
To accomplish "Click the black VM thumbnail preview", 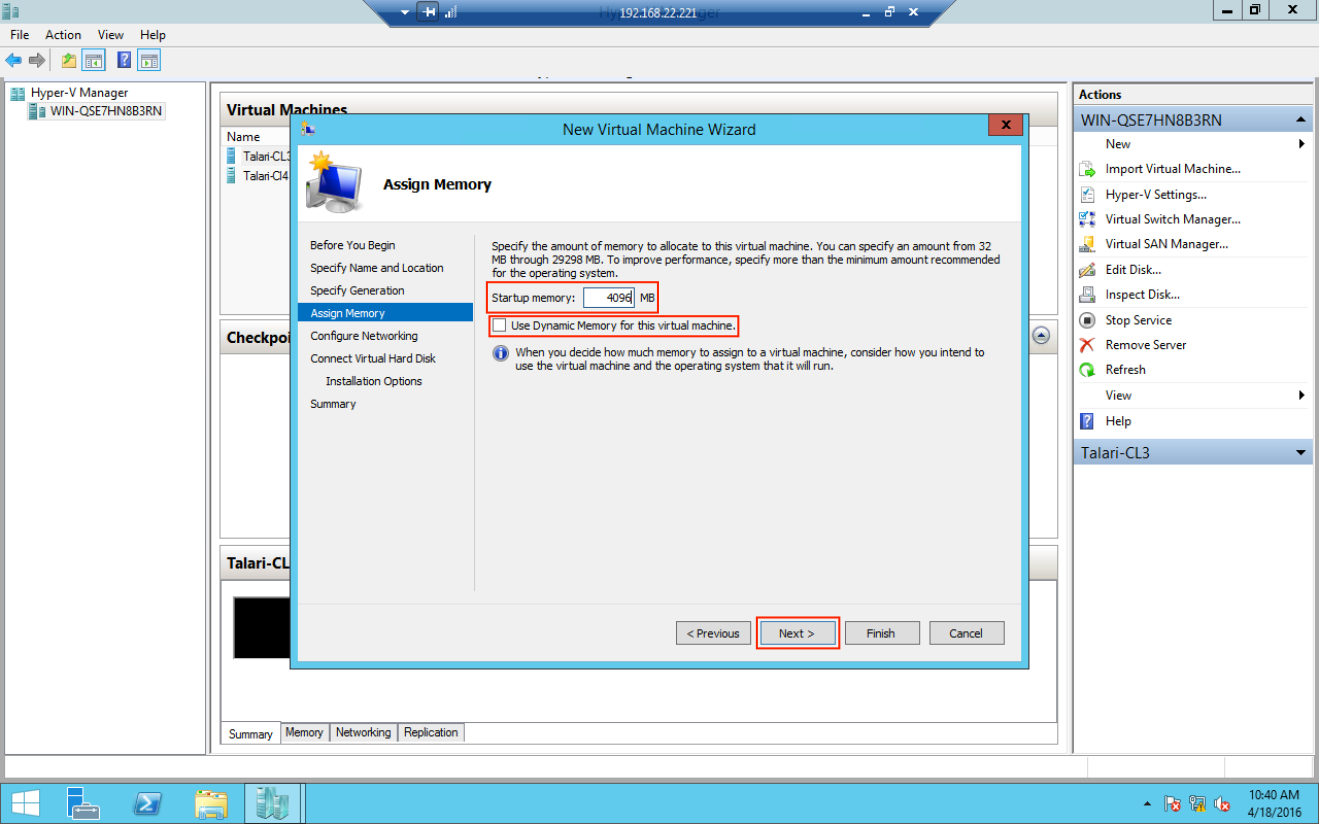I will click(261, 628).
